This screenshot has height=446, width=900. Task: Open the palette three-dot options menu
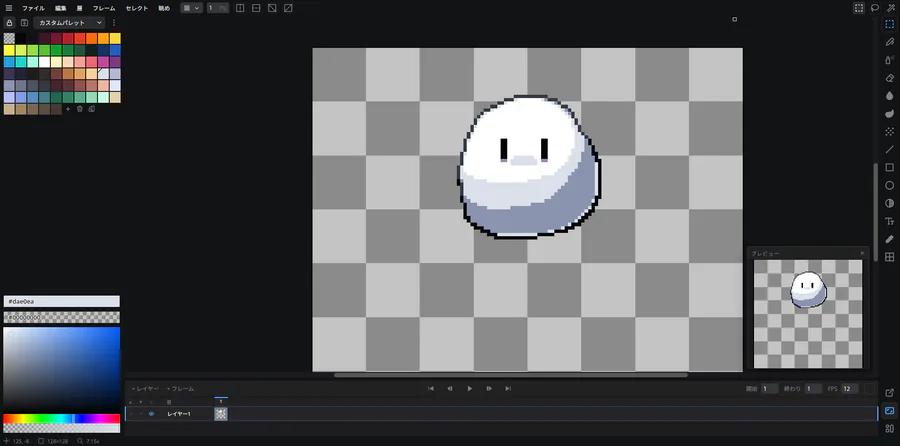[114, 22]
